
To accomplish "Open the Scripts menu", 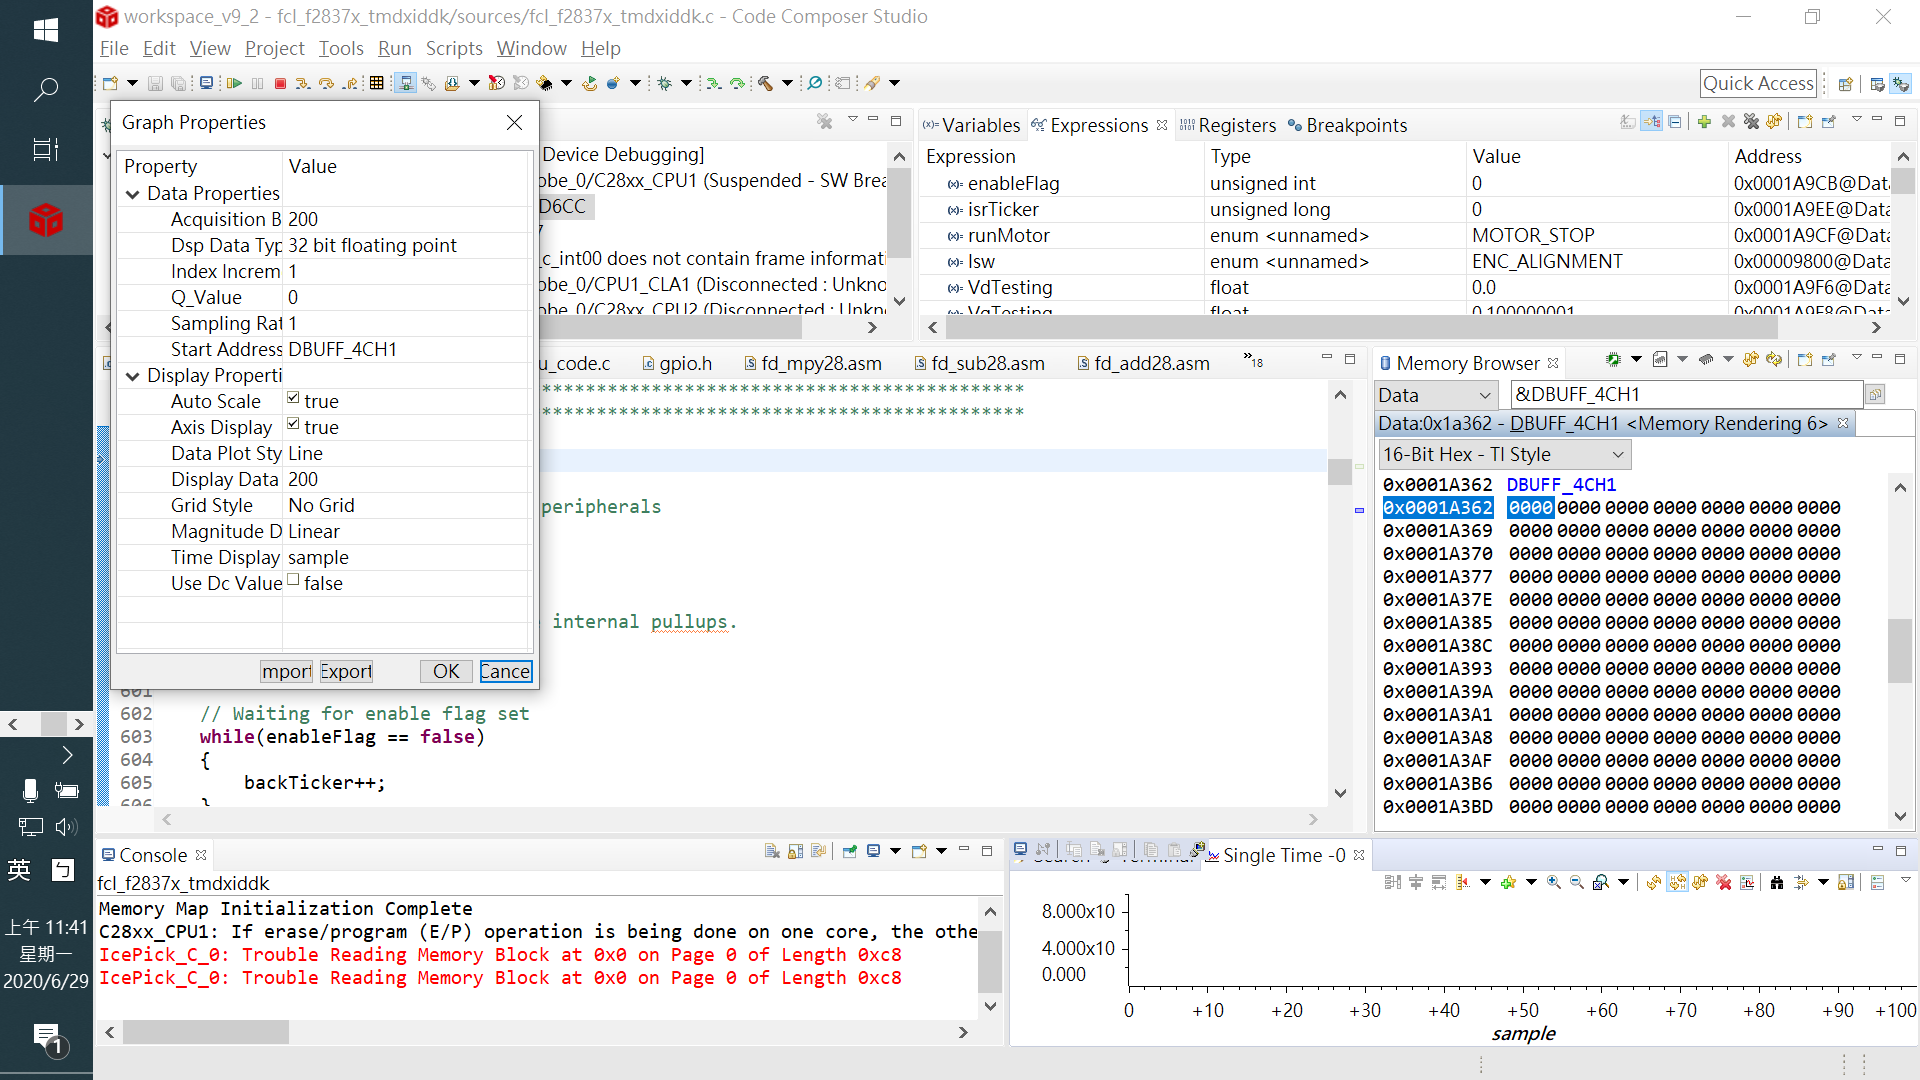I will pos(454,48).
